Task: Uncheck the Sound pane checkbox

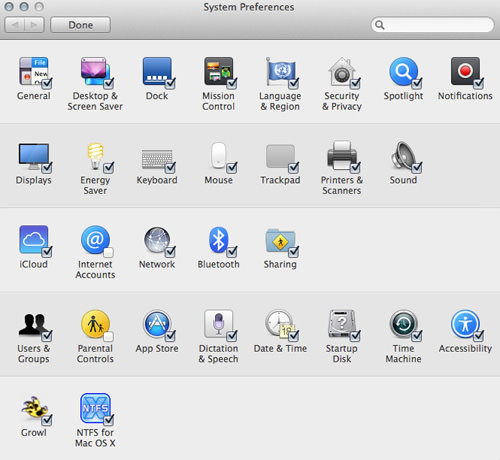Action: [x=417, y=168]
